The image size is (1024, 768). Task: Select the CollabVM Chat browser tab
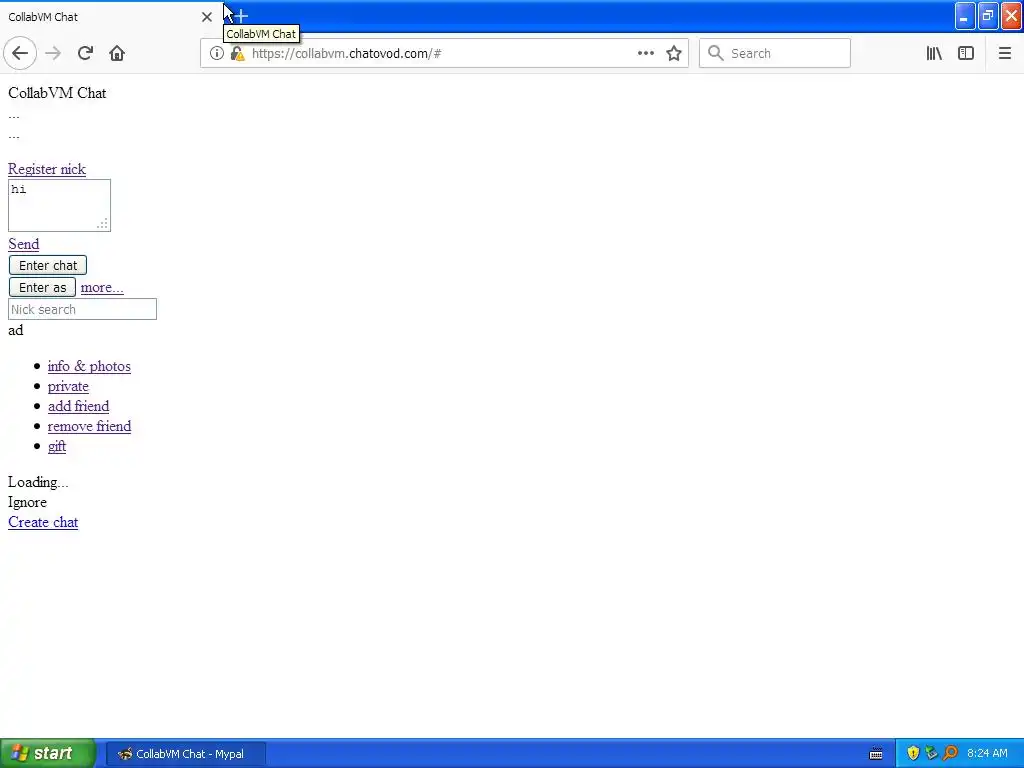[x=104, y=17]
